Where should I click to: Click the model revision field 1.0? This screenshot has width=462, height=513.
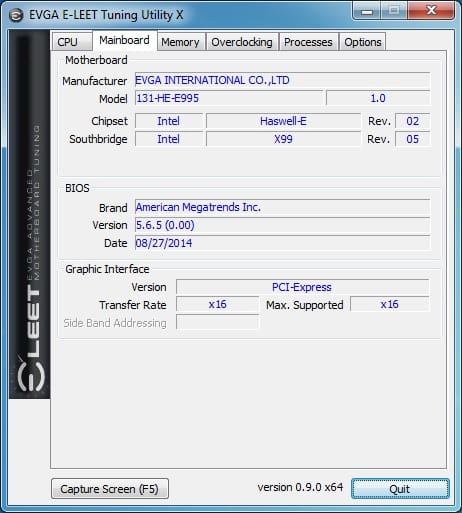[378, 98]
